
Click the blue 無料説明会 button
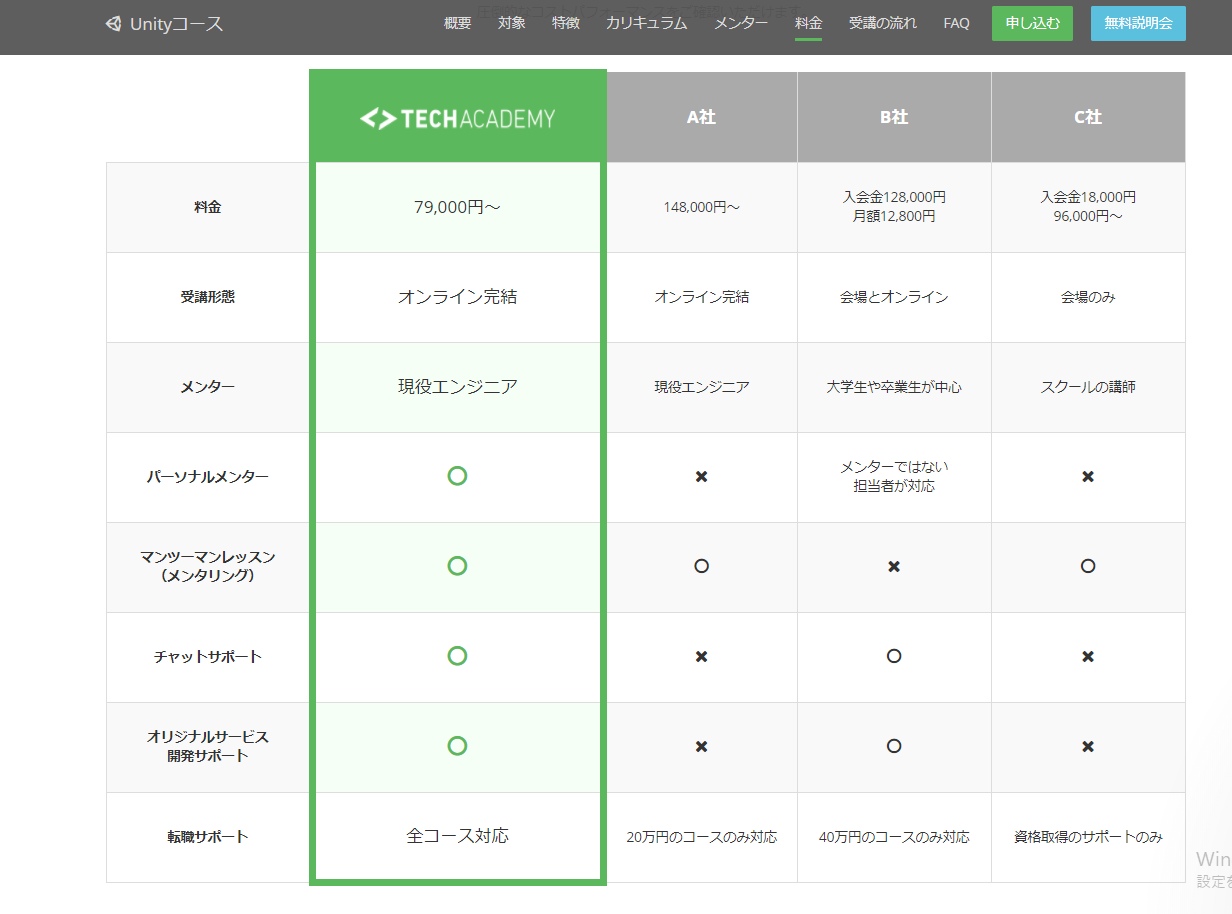[x=1138, y=23]
